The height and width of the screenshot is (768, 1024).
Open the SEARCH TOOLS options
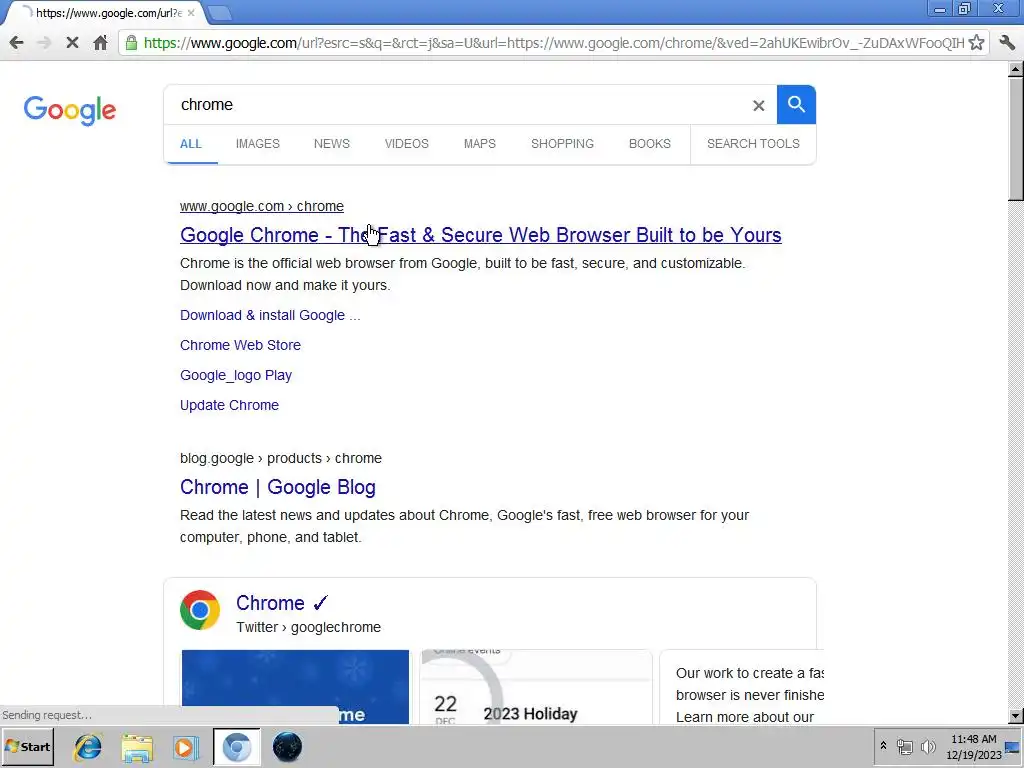753,144
